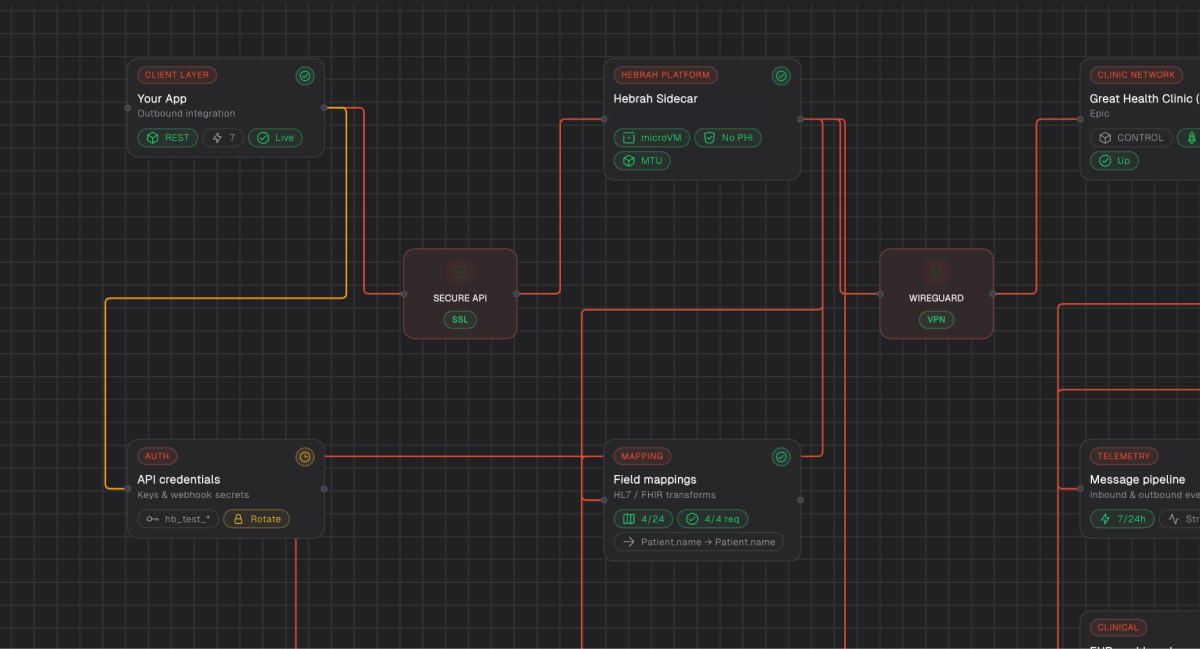
Task: Click the Rotate button
Action: point(257,519)
